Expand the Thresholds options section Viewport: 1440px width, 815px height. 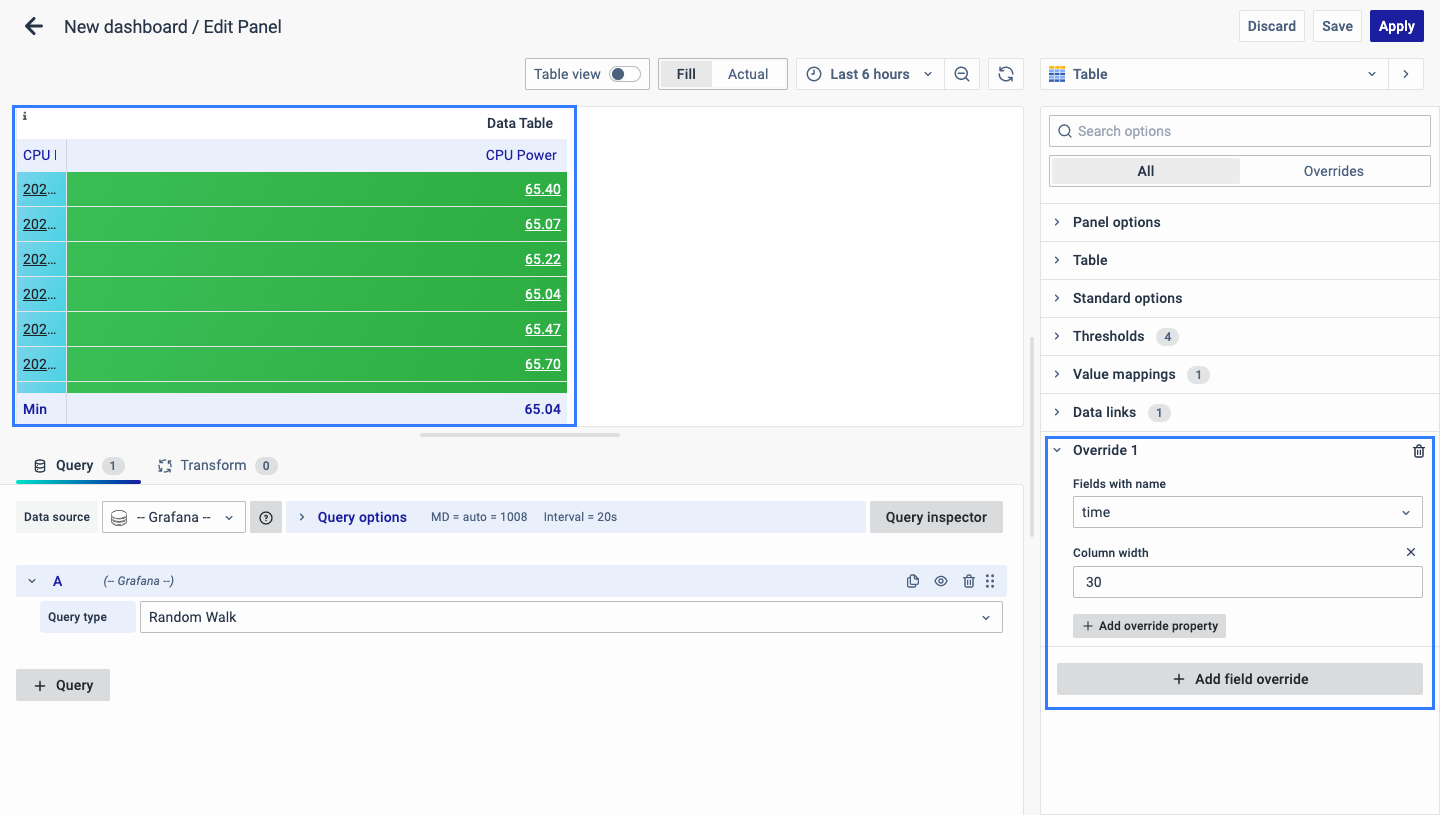(1108, 336)
